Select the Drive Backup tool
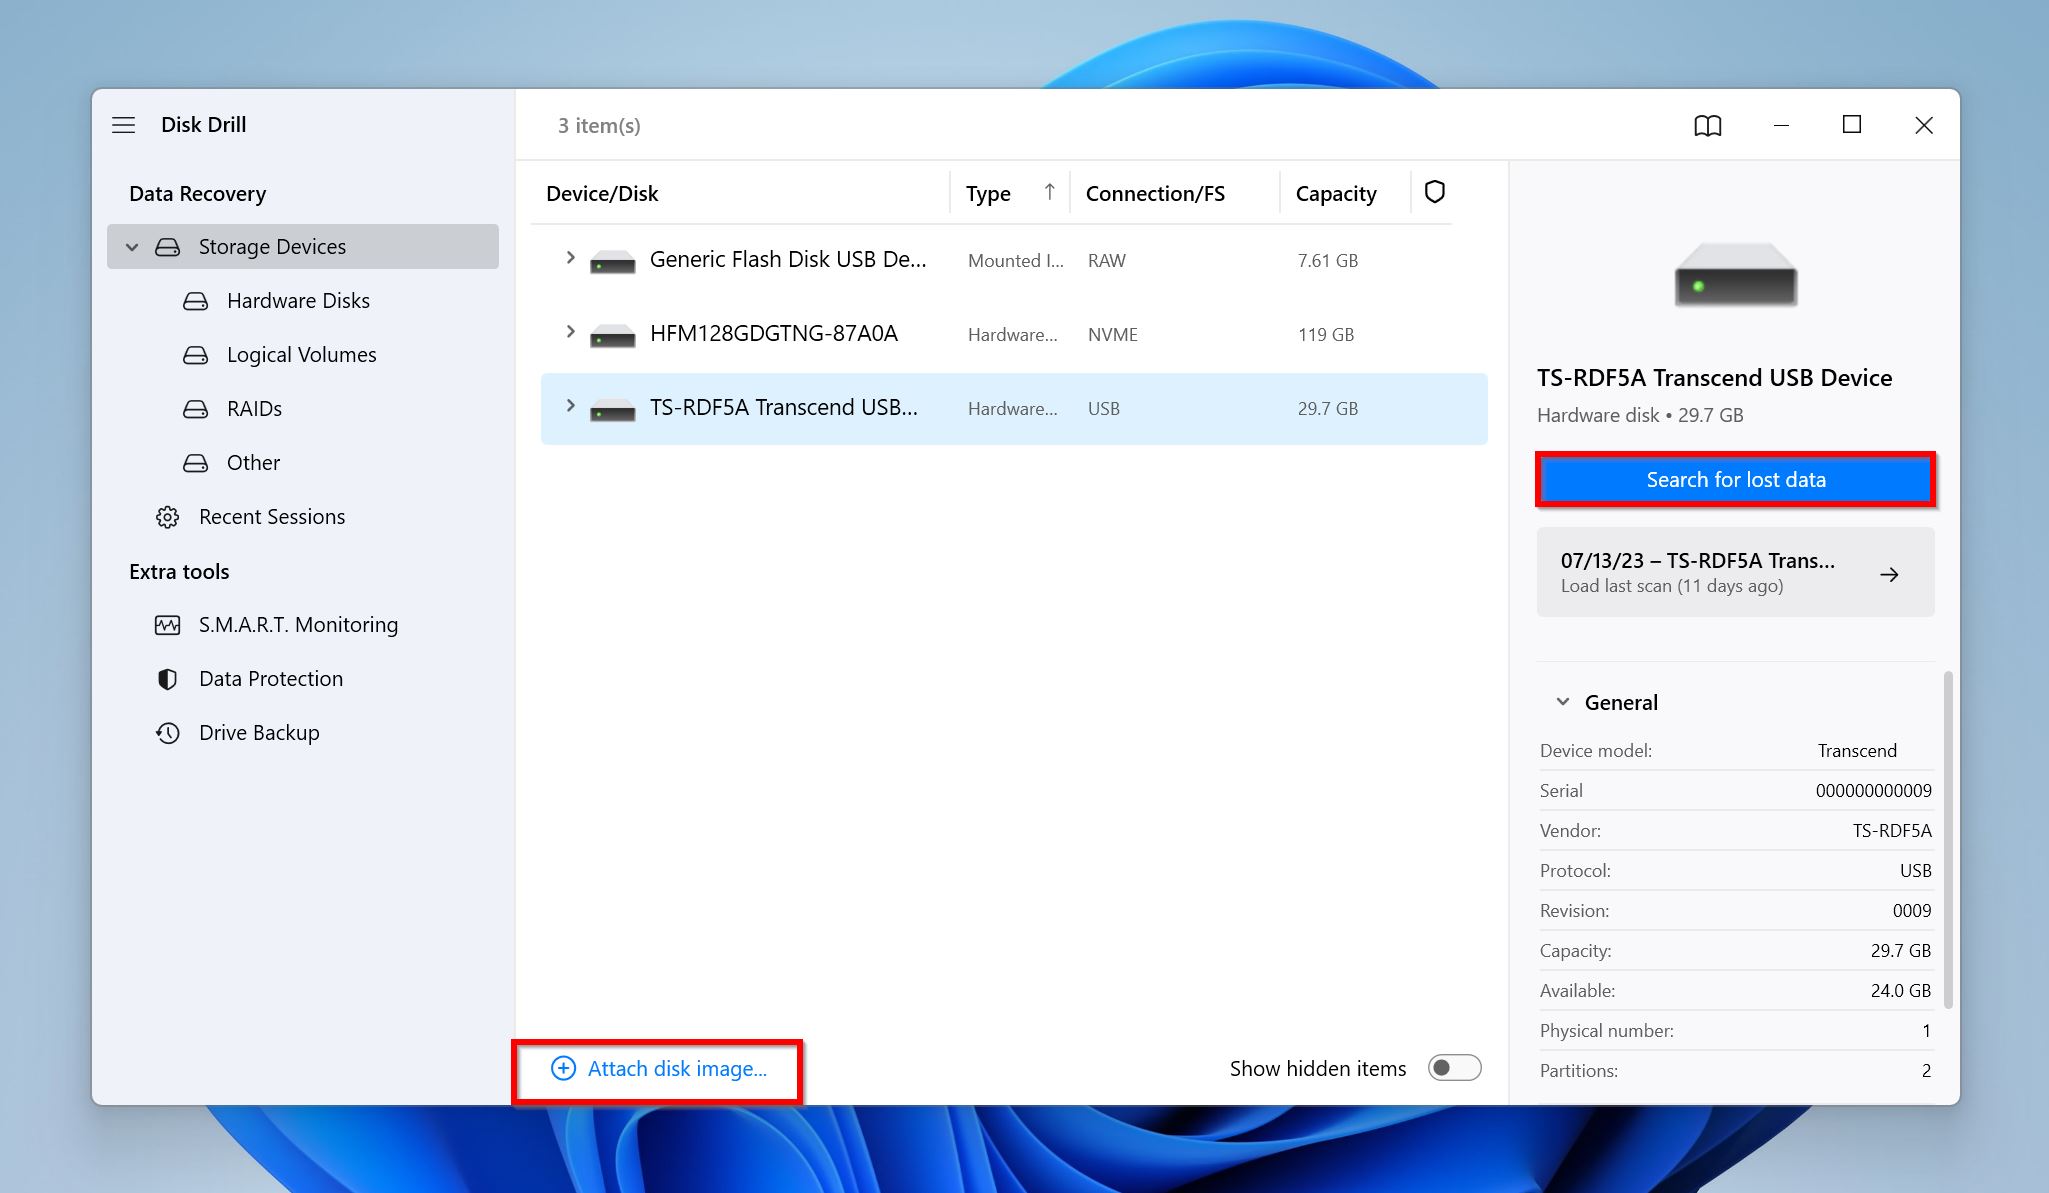Image resolution: width=2049 pixels, height=1193 pixels. (258, 731)
